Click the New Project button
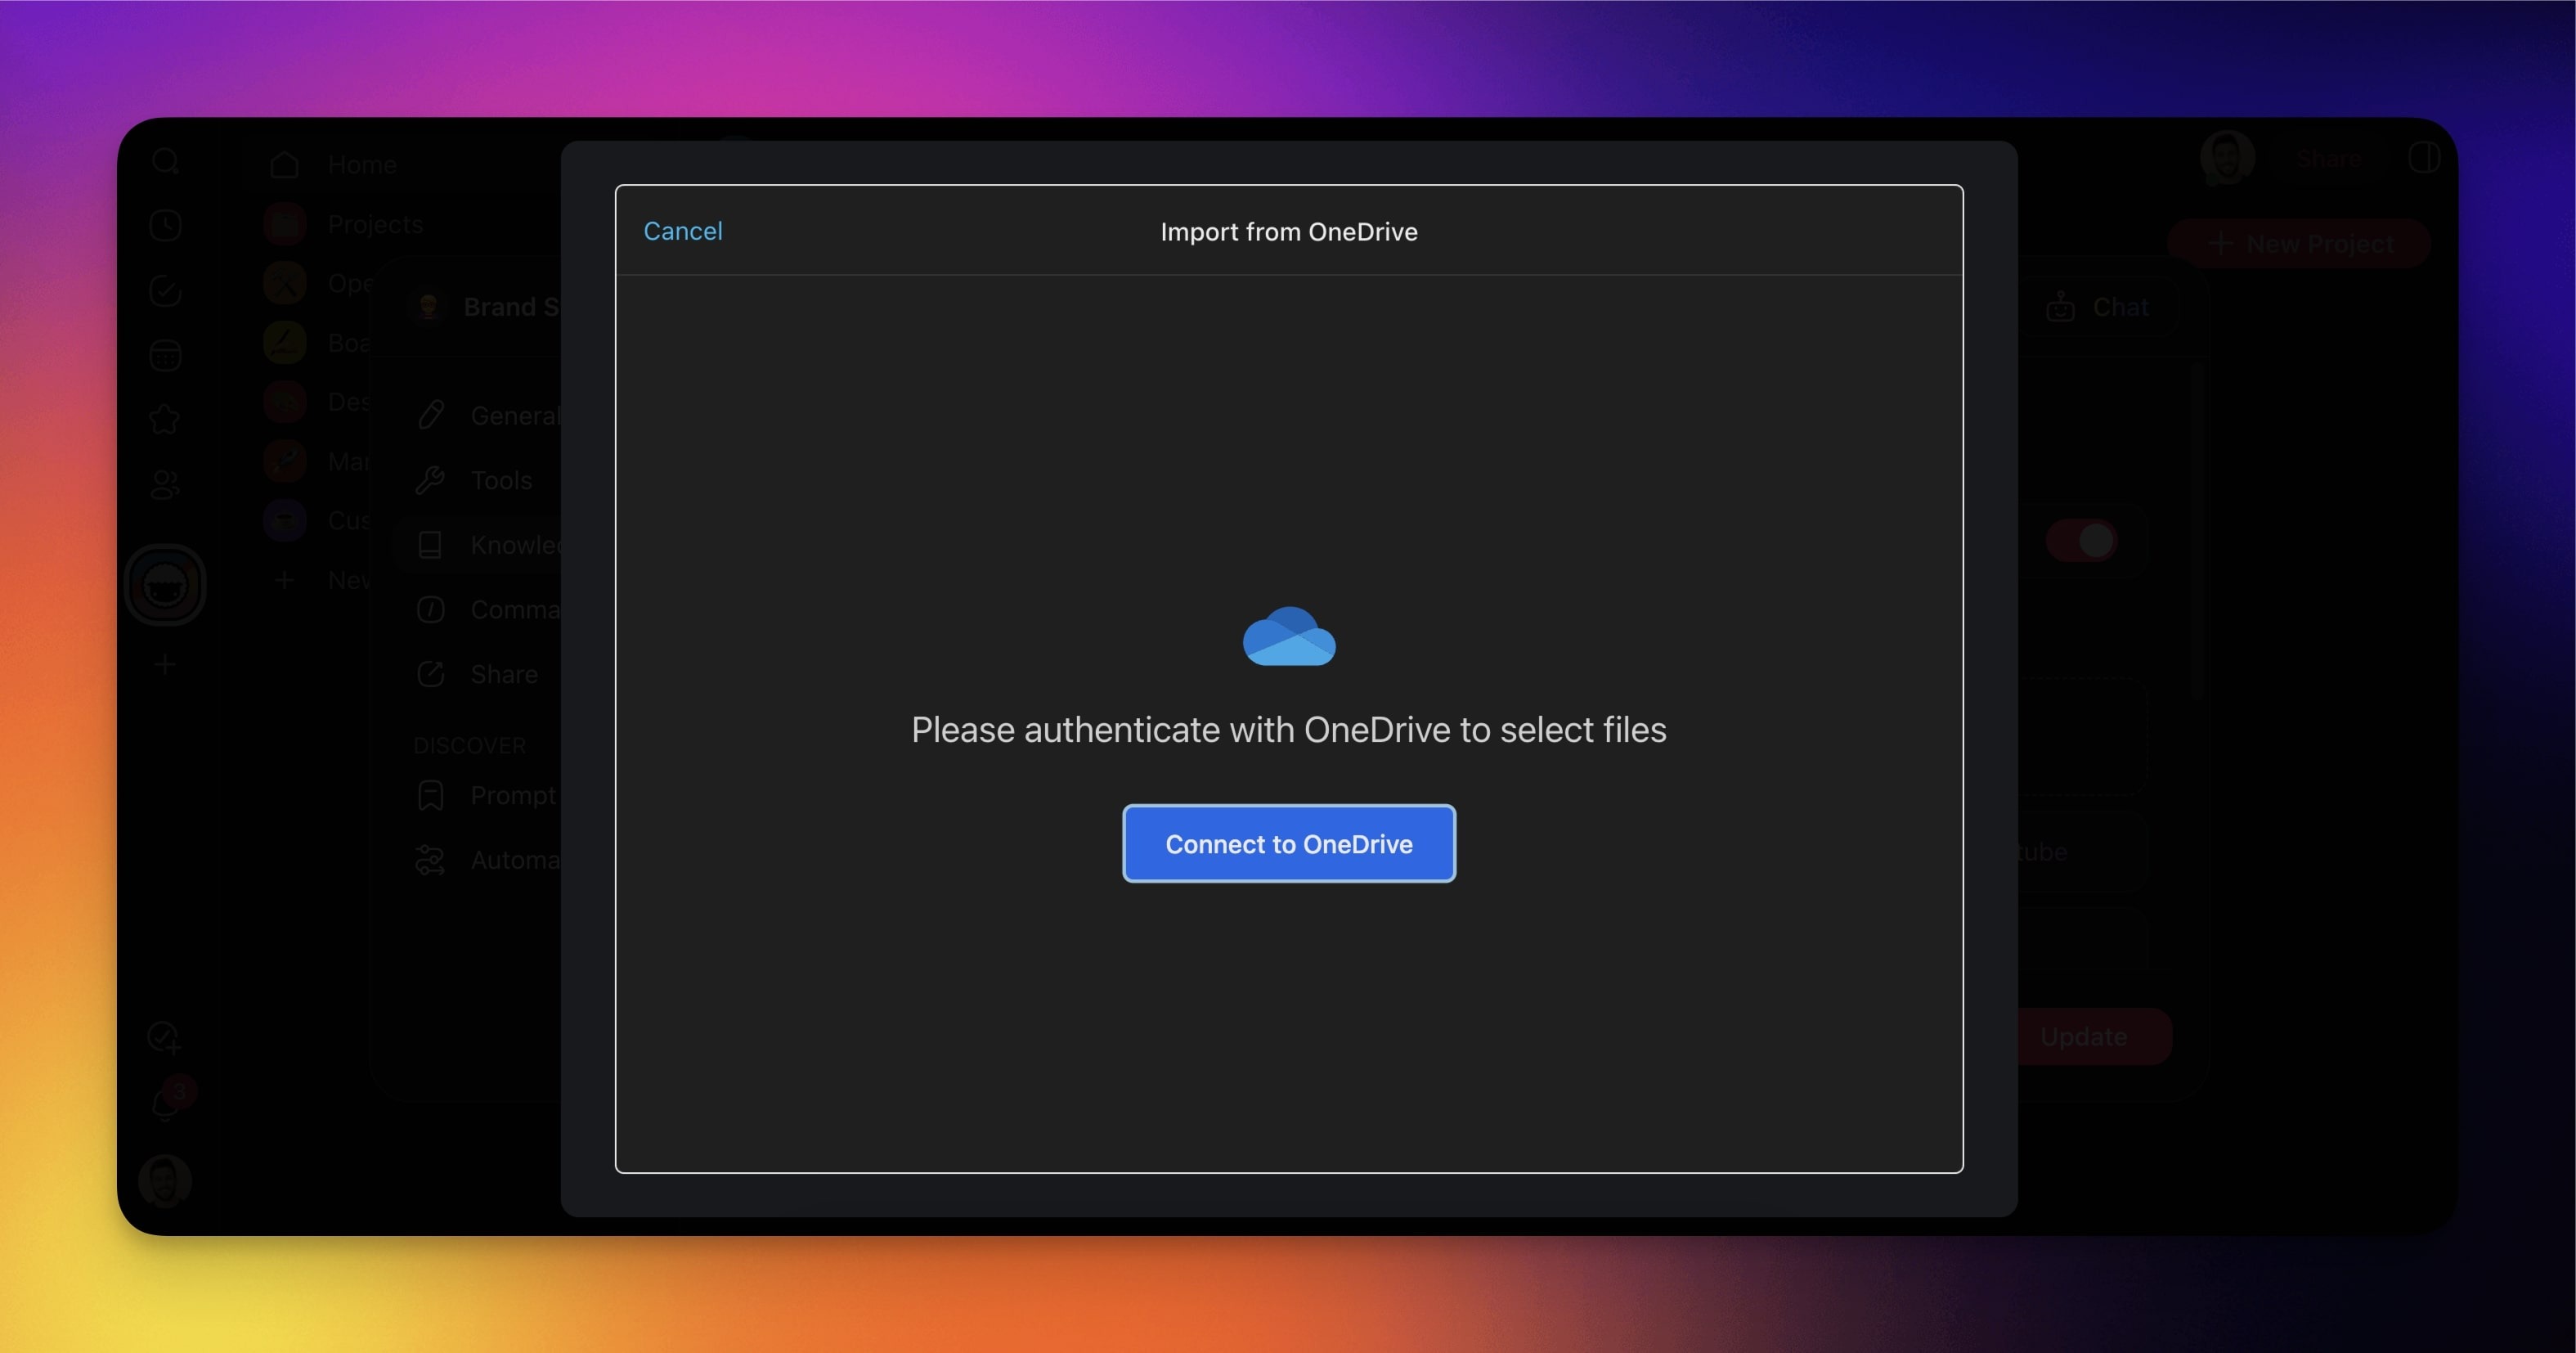Image resolution: width=2576 pixels, height=1353 pixels. point(2298,244)
